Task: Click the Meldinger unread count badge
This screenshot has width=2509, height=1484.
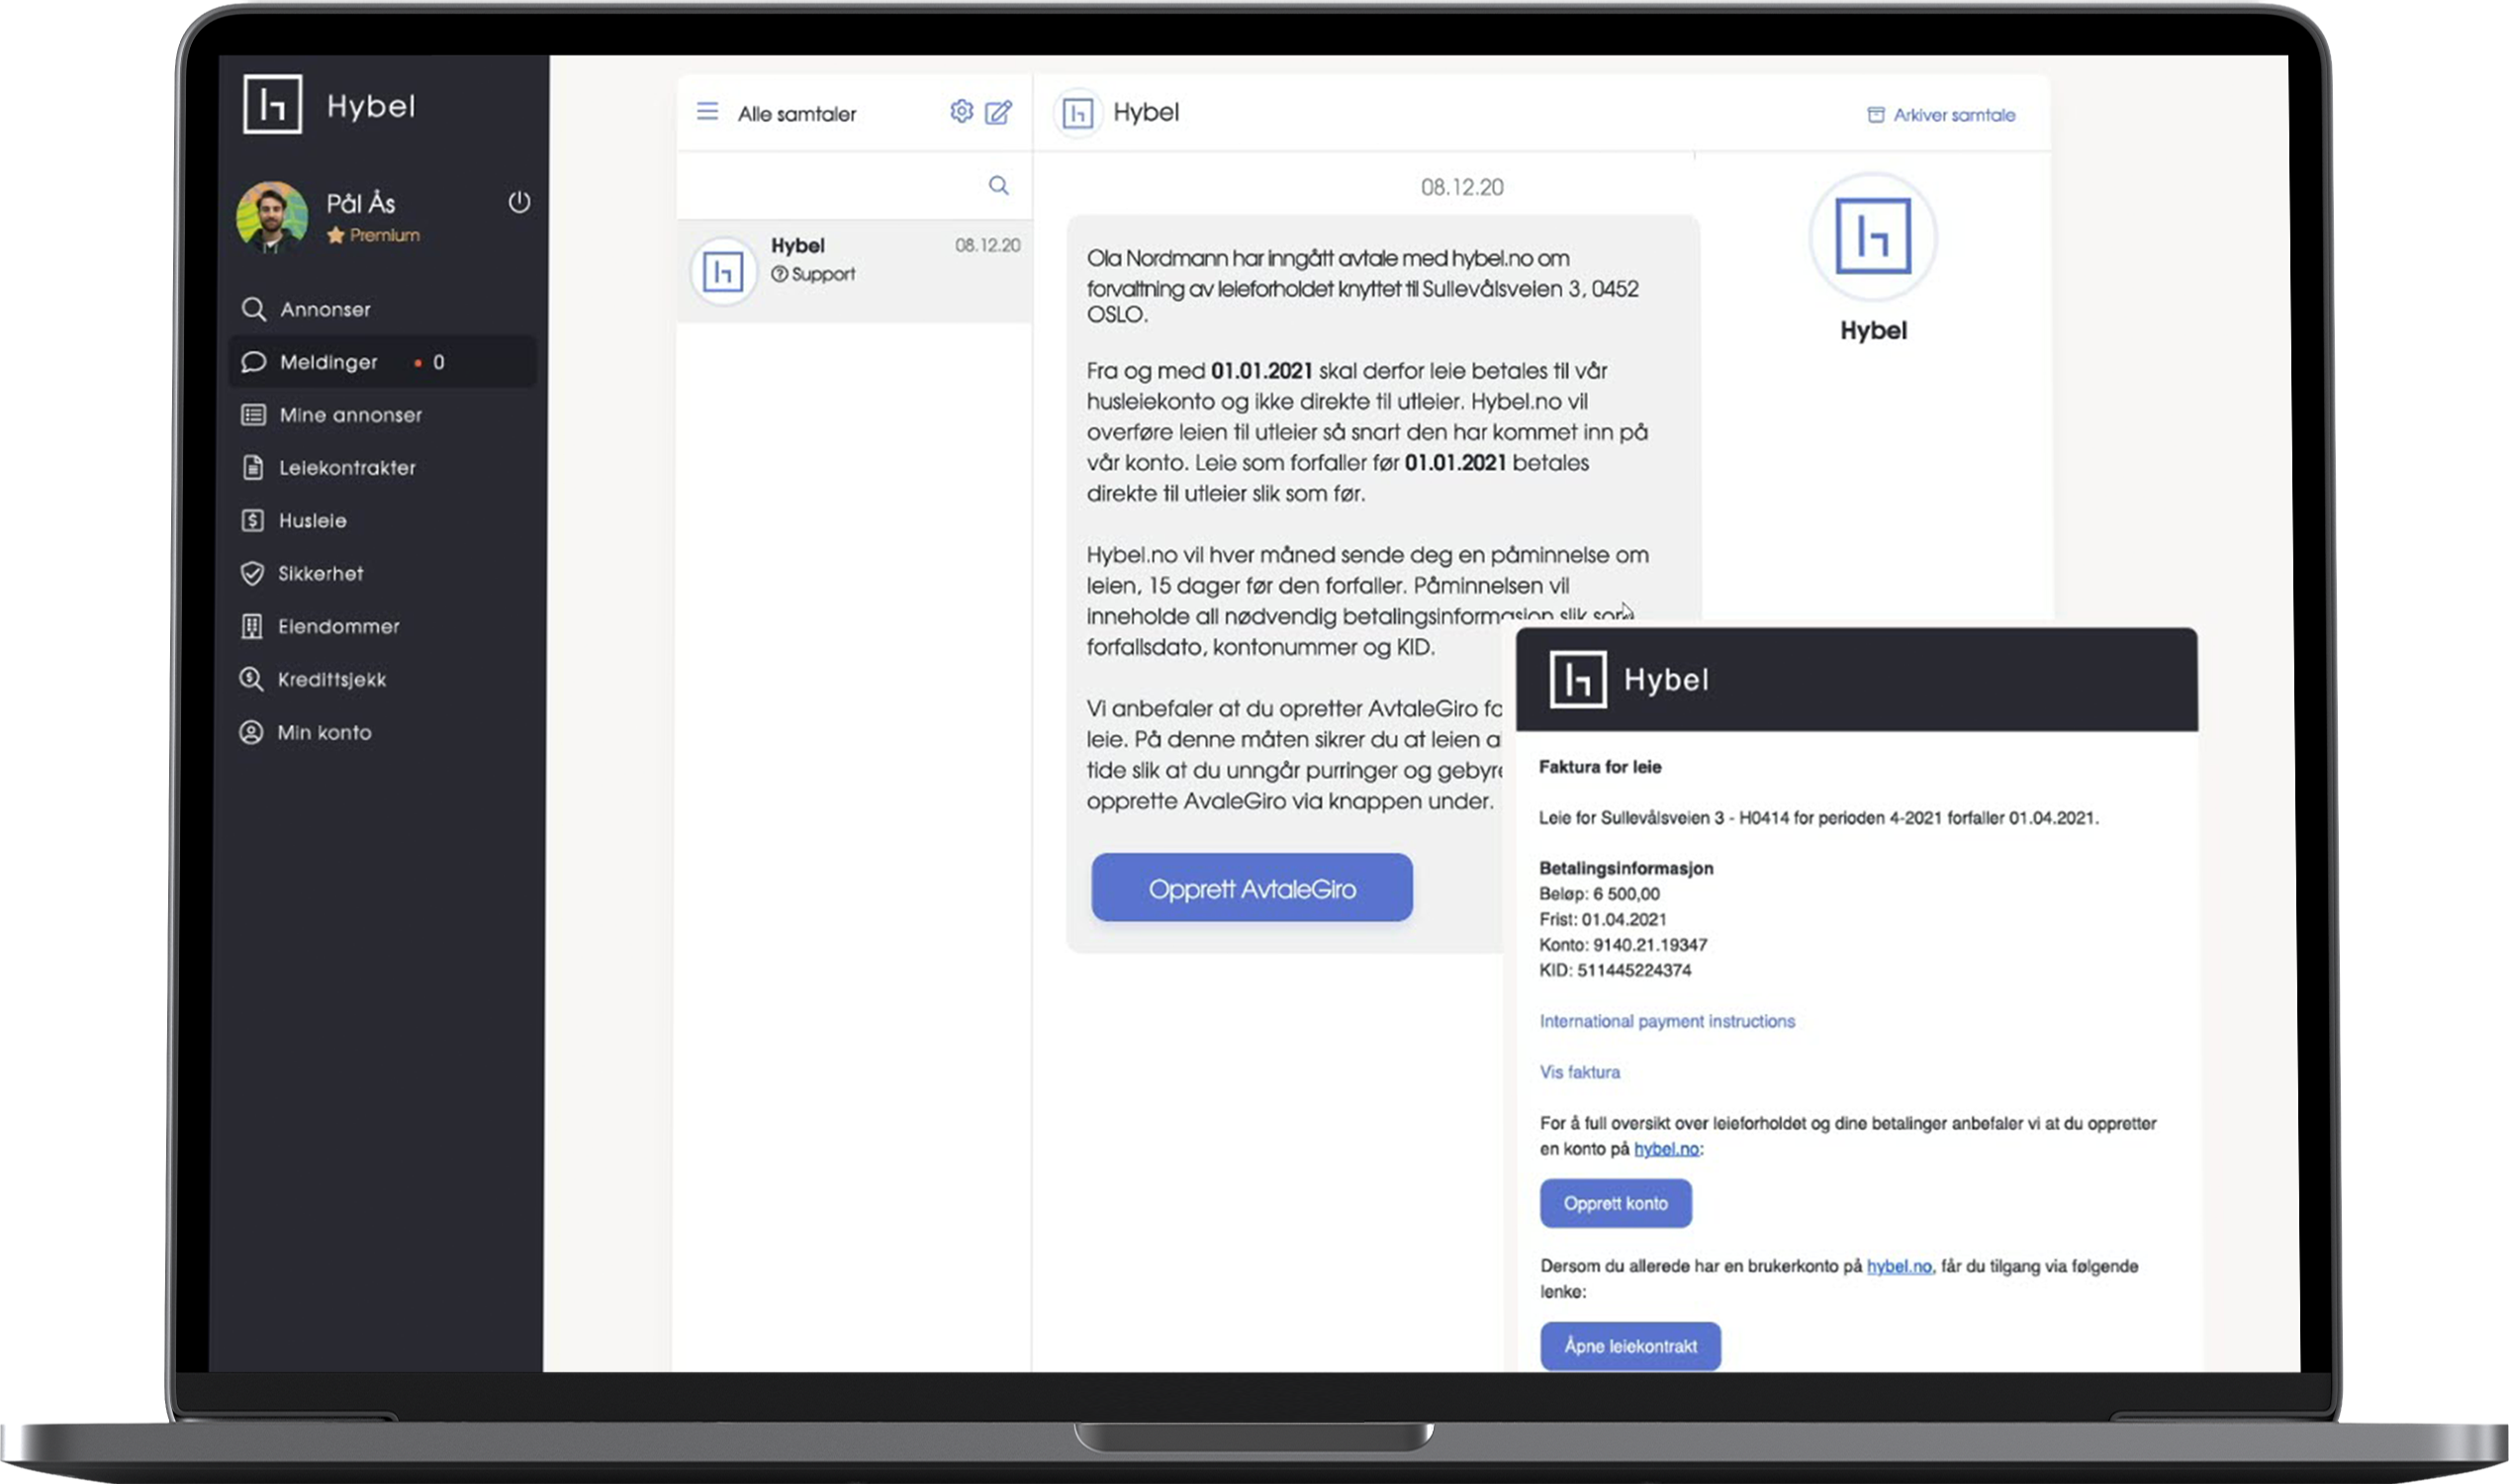Action: tap(430, 362)
